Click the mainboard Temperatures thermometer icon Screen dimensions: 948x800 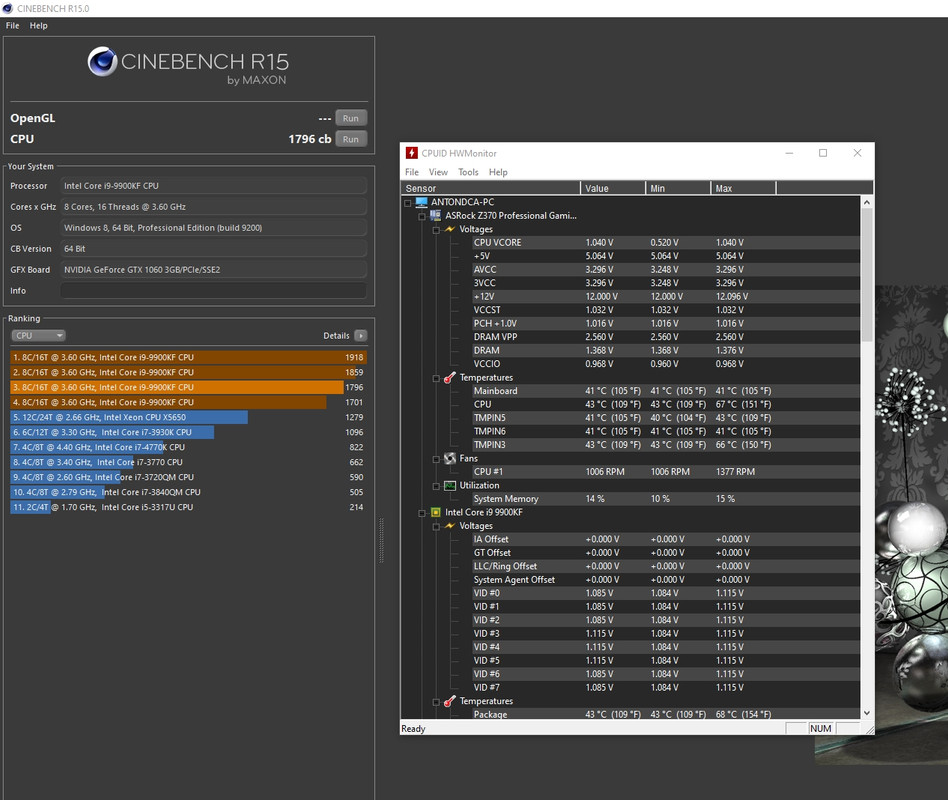point(450,377)
